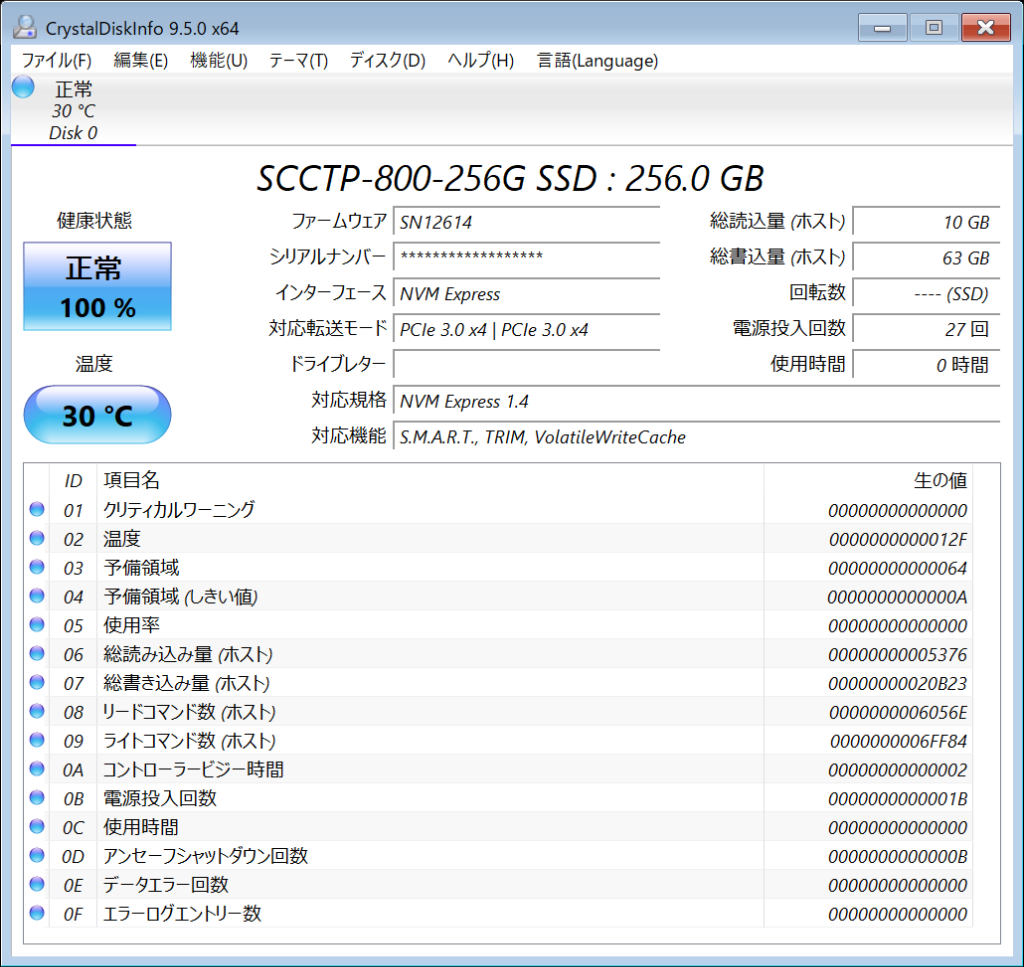Click raw value 00000000005376

pos(898,654)
